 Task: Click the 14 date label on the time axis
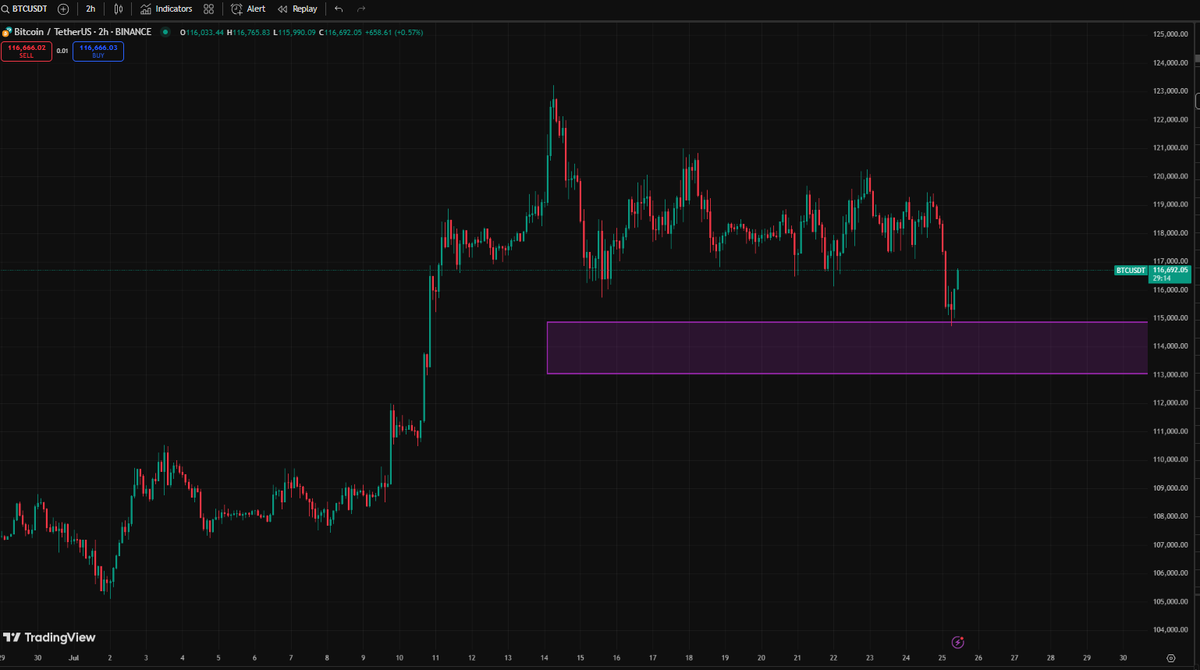click(544, 658)
